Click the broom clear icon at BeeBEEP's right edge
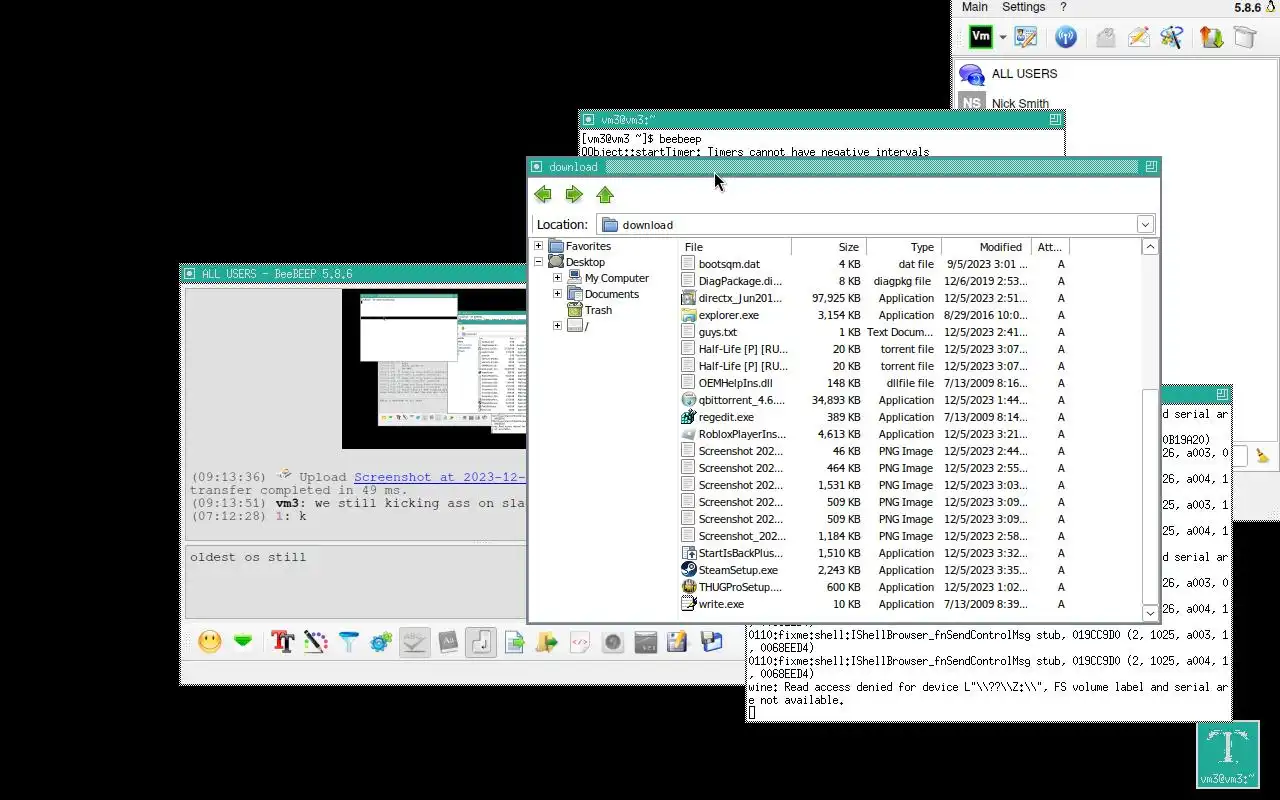 pyautogui.click(x=1263, y=456)
